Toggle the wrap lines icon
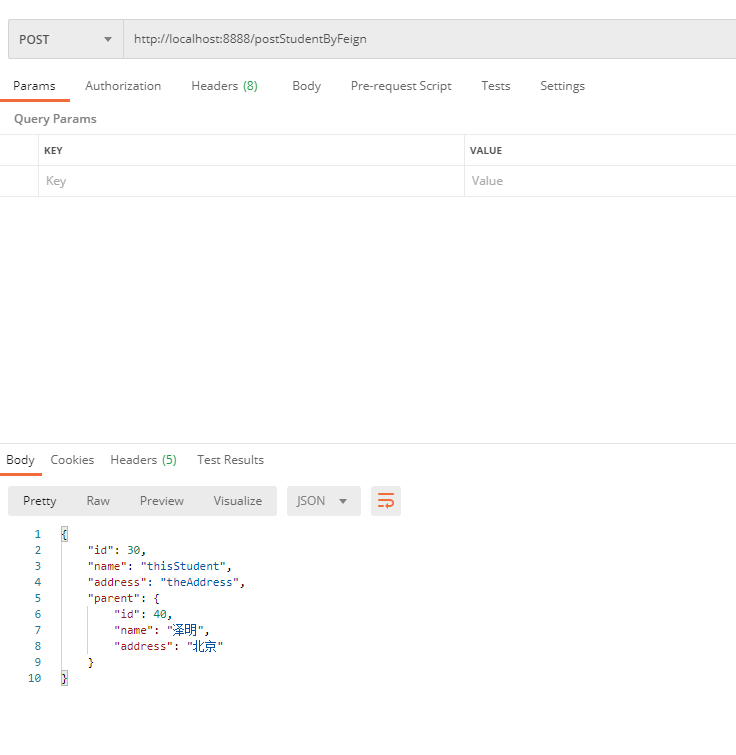 click(x=386, y=501)
